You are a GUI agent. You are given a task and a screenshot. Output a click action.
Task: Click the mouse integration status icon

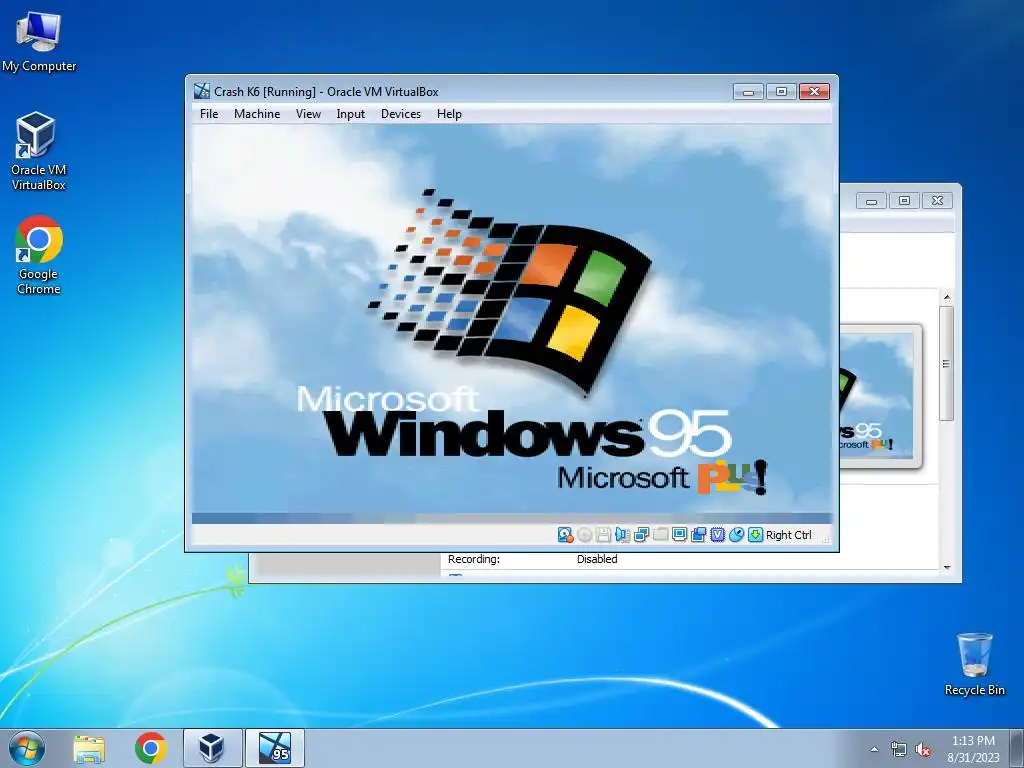pyautogui.click(x=736, y=535)
